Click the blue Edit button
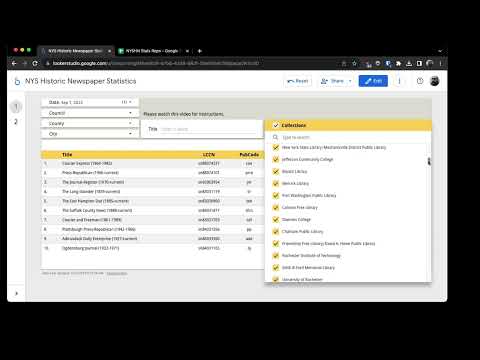The image size is (480, 360). point(373,81)
